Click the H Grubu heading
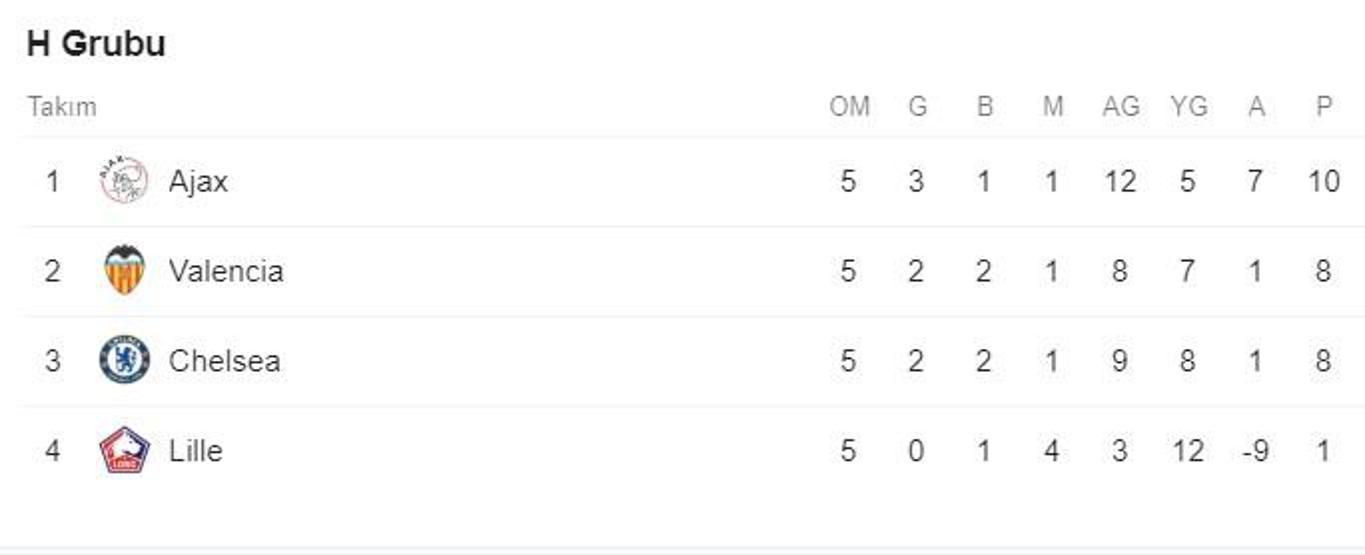This screenshot has width=1365, height=555. tap(96, 44)
